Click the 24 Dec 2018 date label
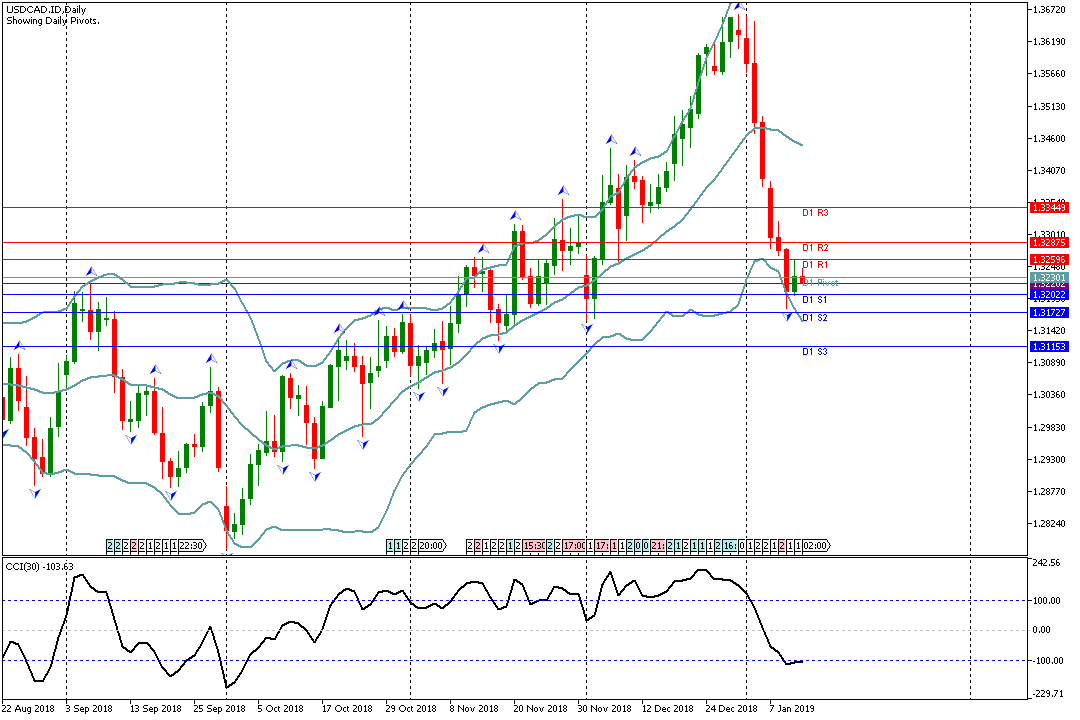Screen dimensions: 1080x720 point(731,709)
